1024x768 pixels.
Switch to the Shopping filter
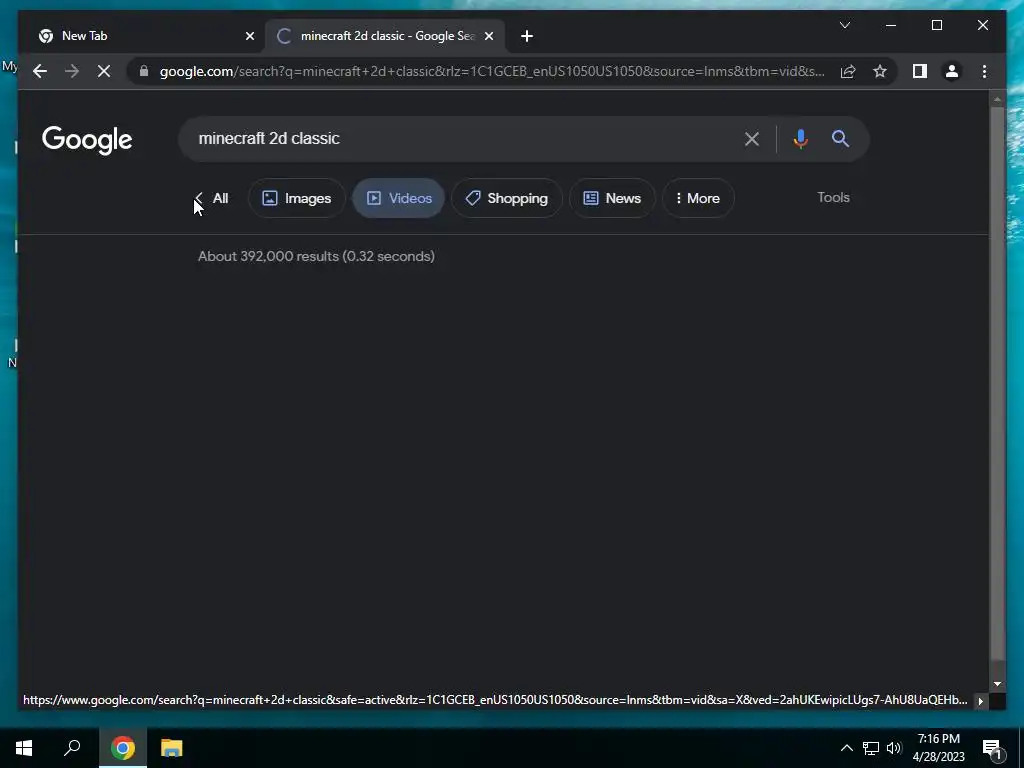pos(507,198)
